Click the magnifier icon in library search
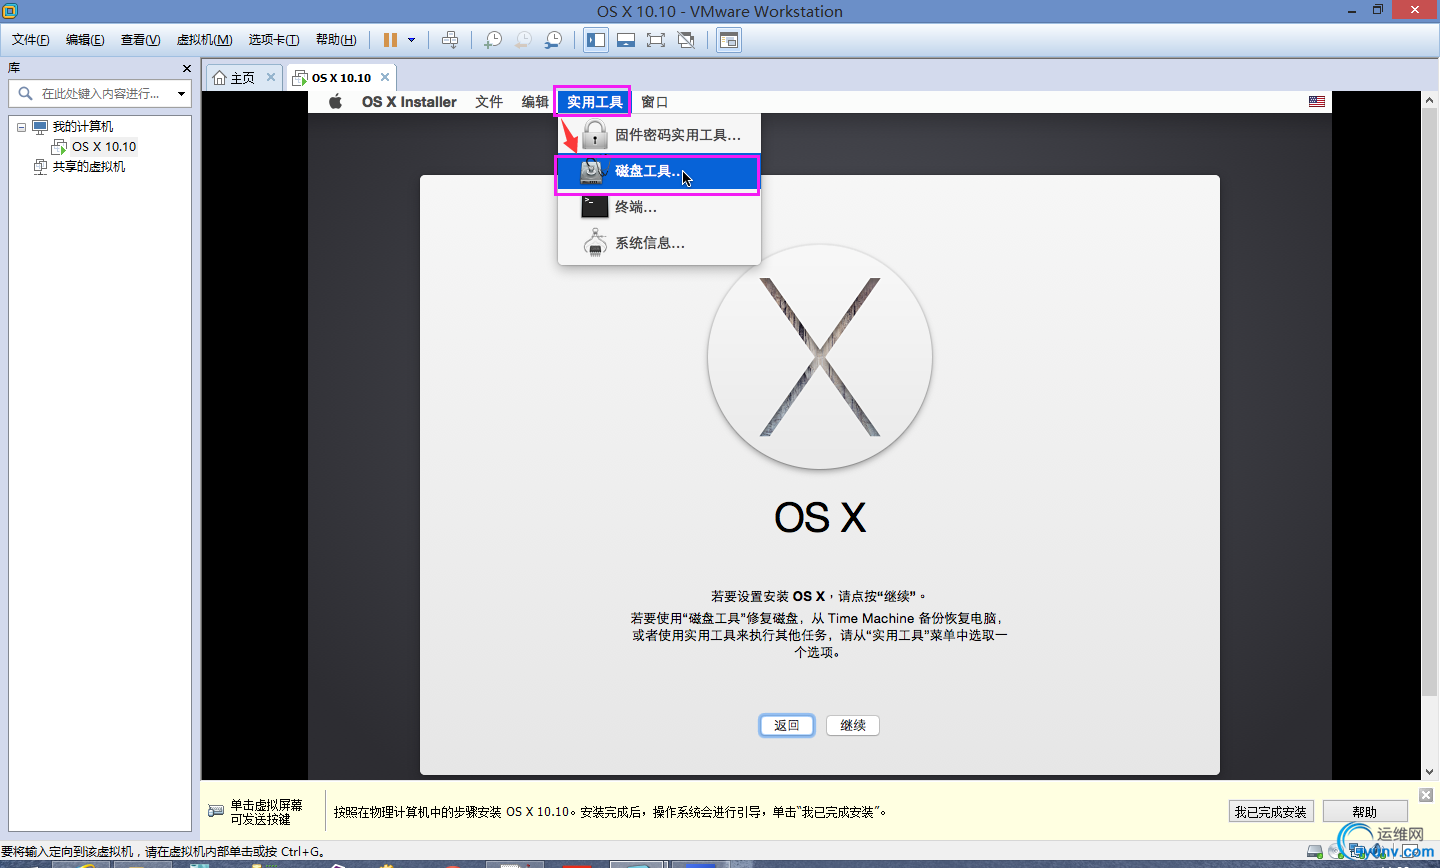Image resolution: width=1440 pixels, height=868 pixels. [25, 93]
